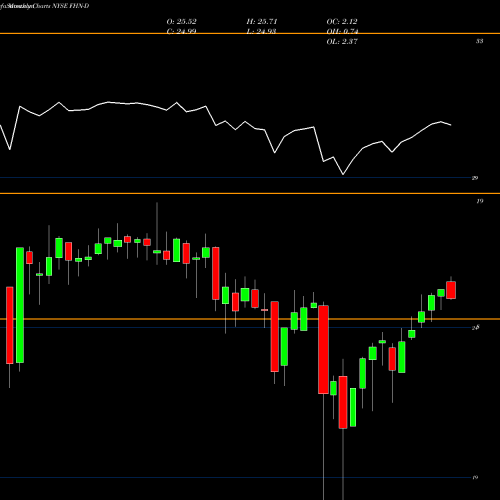500x500 pixels.
Task: Select the OC: 2.12 value
Action: tap(342, 21)
